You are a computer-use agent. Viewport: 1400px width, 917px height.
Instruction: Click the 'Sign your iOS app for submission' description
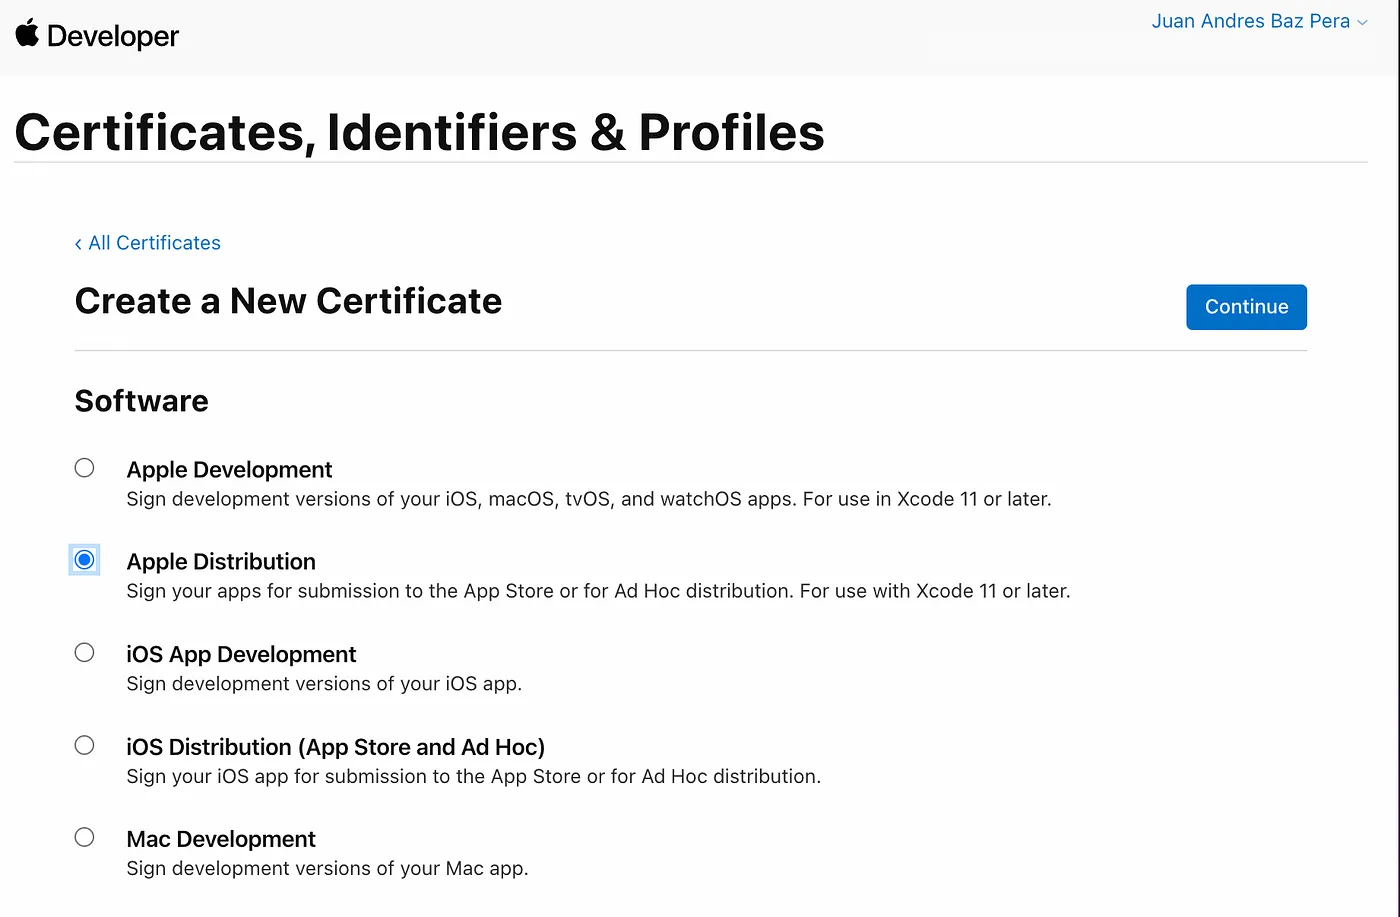pyautogui.click(x=473, y=776)
